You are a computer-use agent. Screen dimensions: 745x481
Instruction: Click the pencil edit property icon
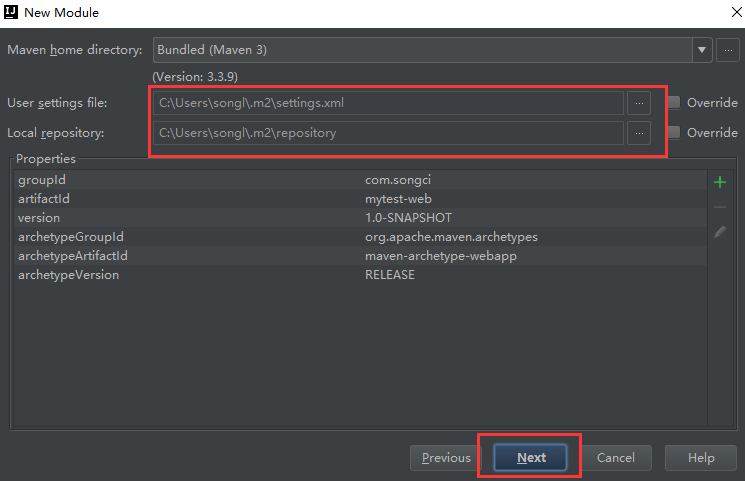pyautogui.click(x=720, y=232)
